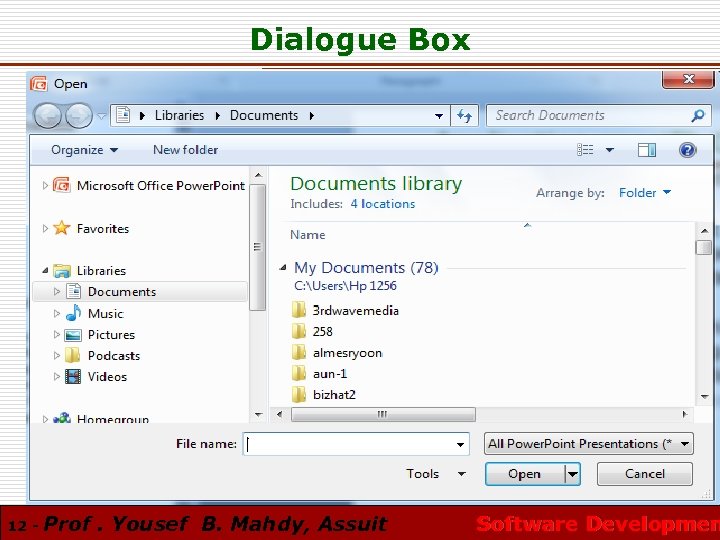Click the Name column header

[308, 235]
